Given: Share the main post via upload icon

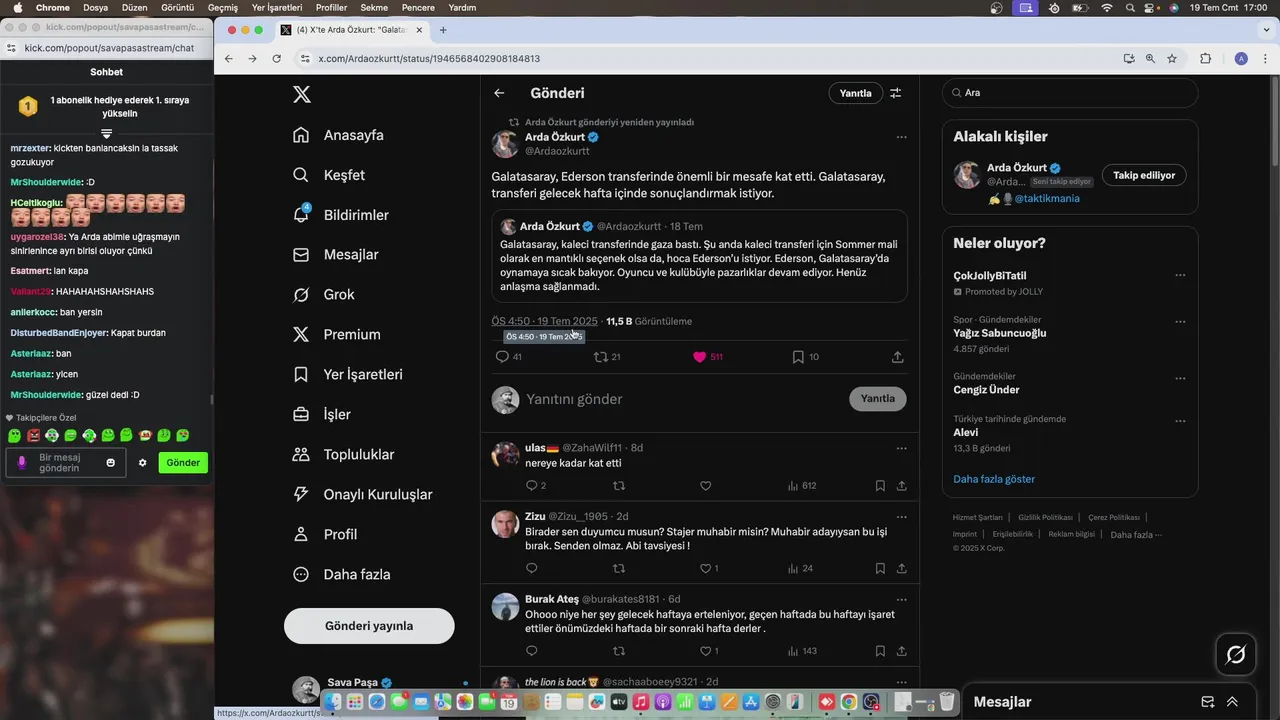Looking at the screenshot, I should tap(897, 357).
